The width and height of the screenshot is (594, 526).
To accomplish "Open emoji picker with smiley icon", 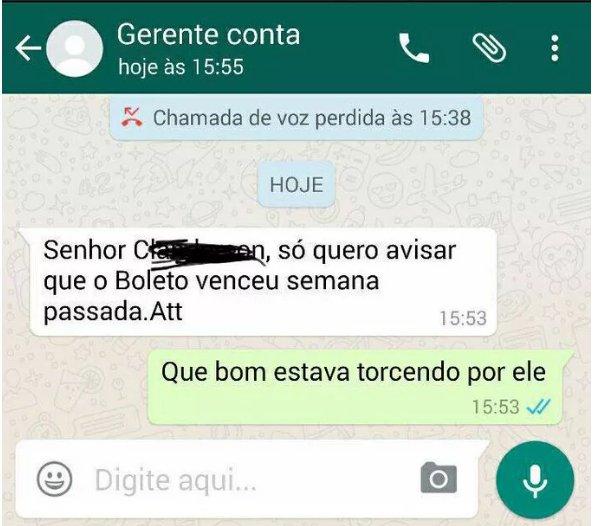I will pos(55,479).
